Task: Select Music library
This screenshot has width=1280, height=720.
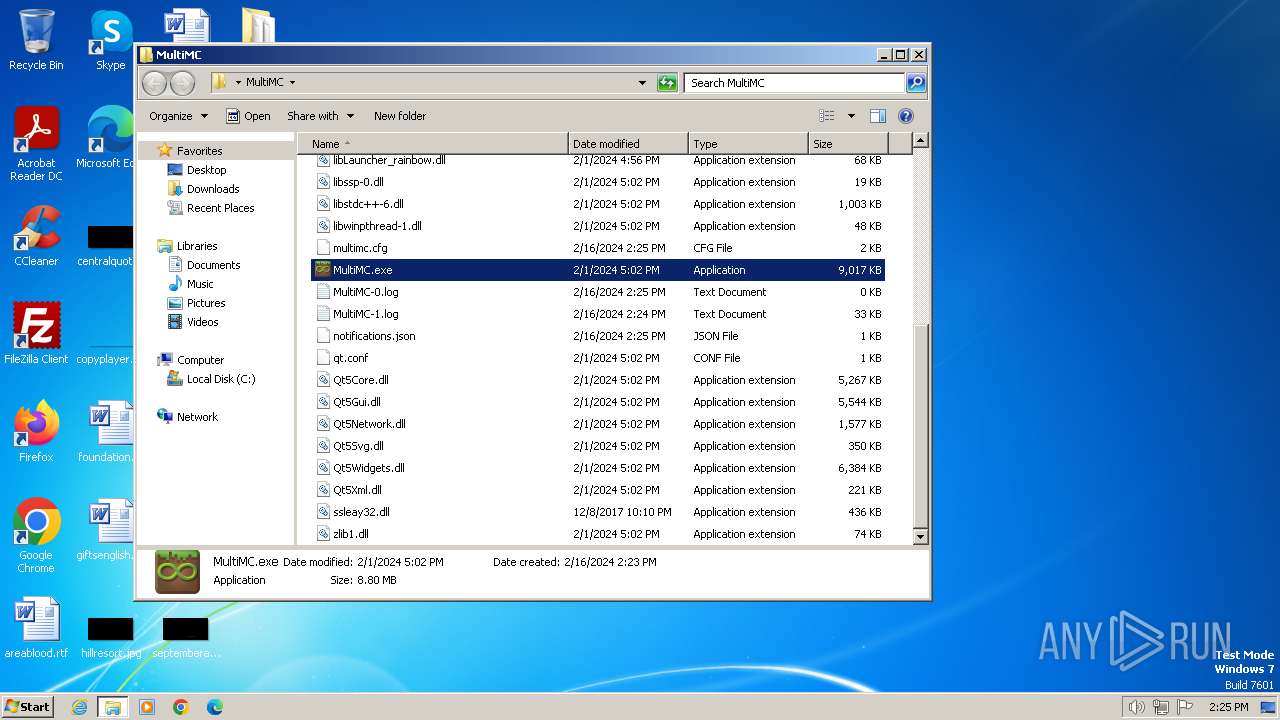Action: click(200, 284)
